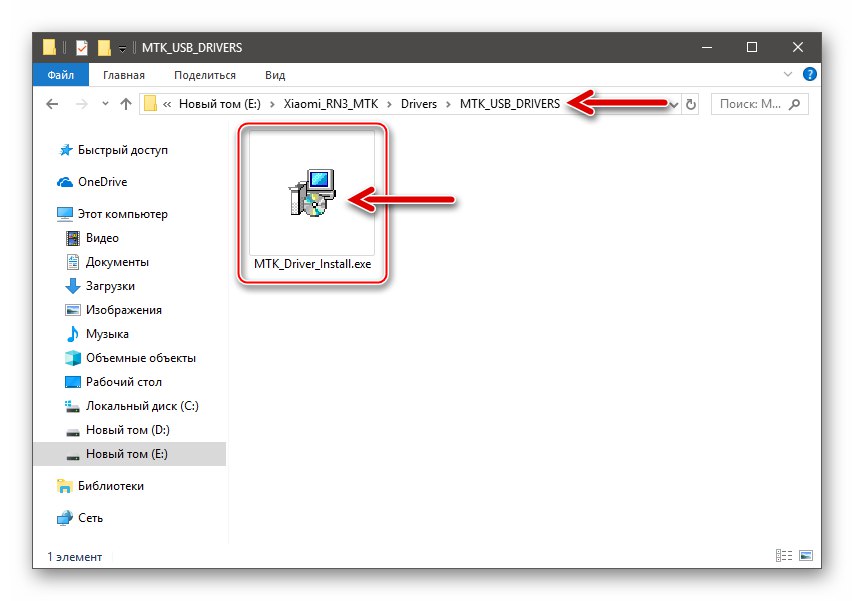Viewport: 854px width, 601px height.
Task: Click the window folder system icon
Action: tap(49, 47)
